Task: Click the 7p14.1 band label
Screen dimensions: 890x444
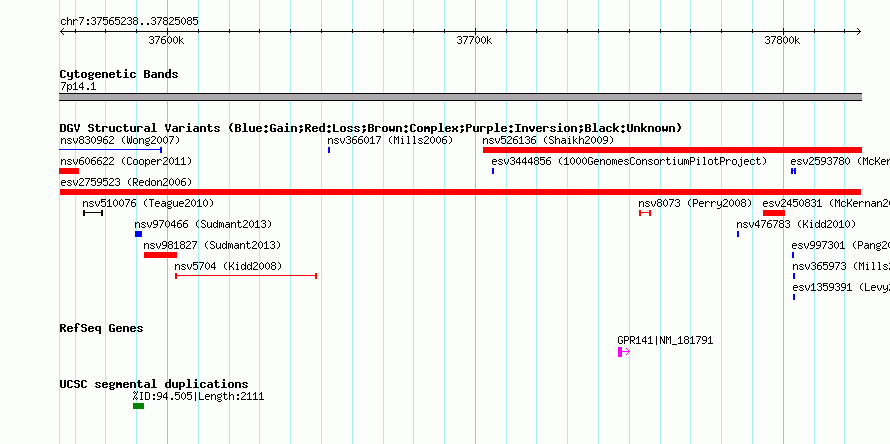Action: point(78,87)
